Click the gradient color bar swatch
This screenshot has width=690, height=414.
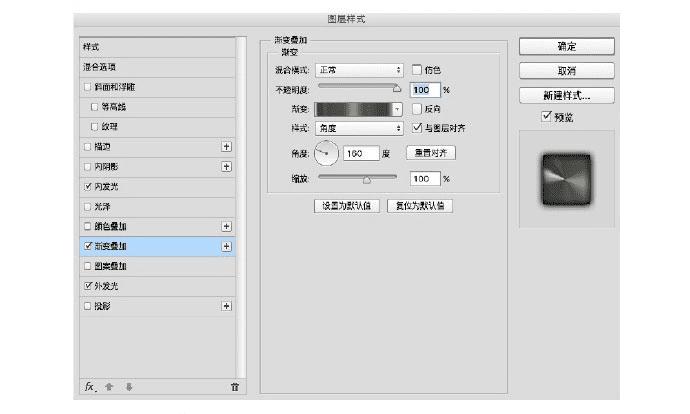(x=353, y=109)
